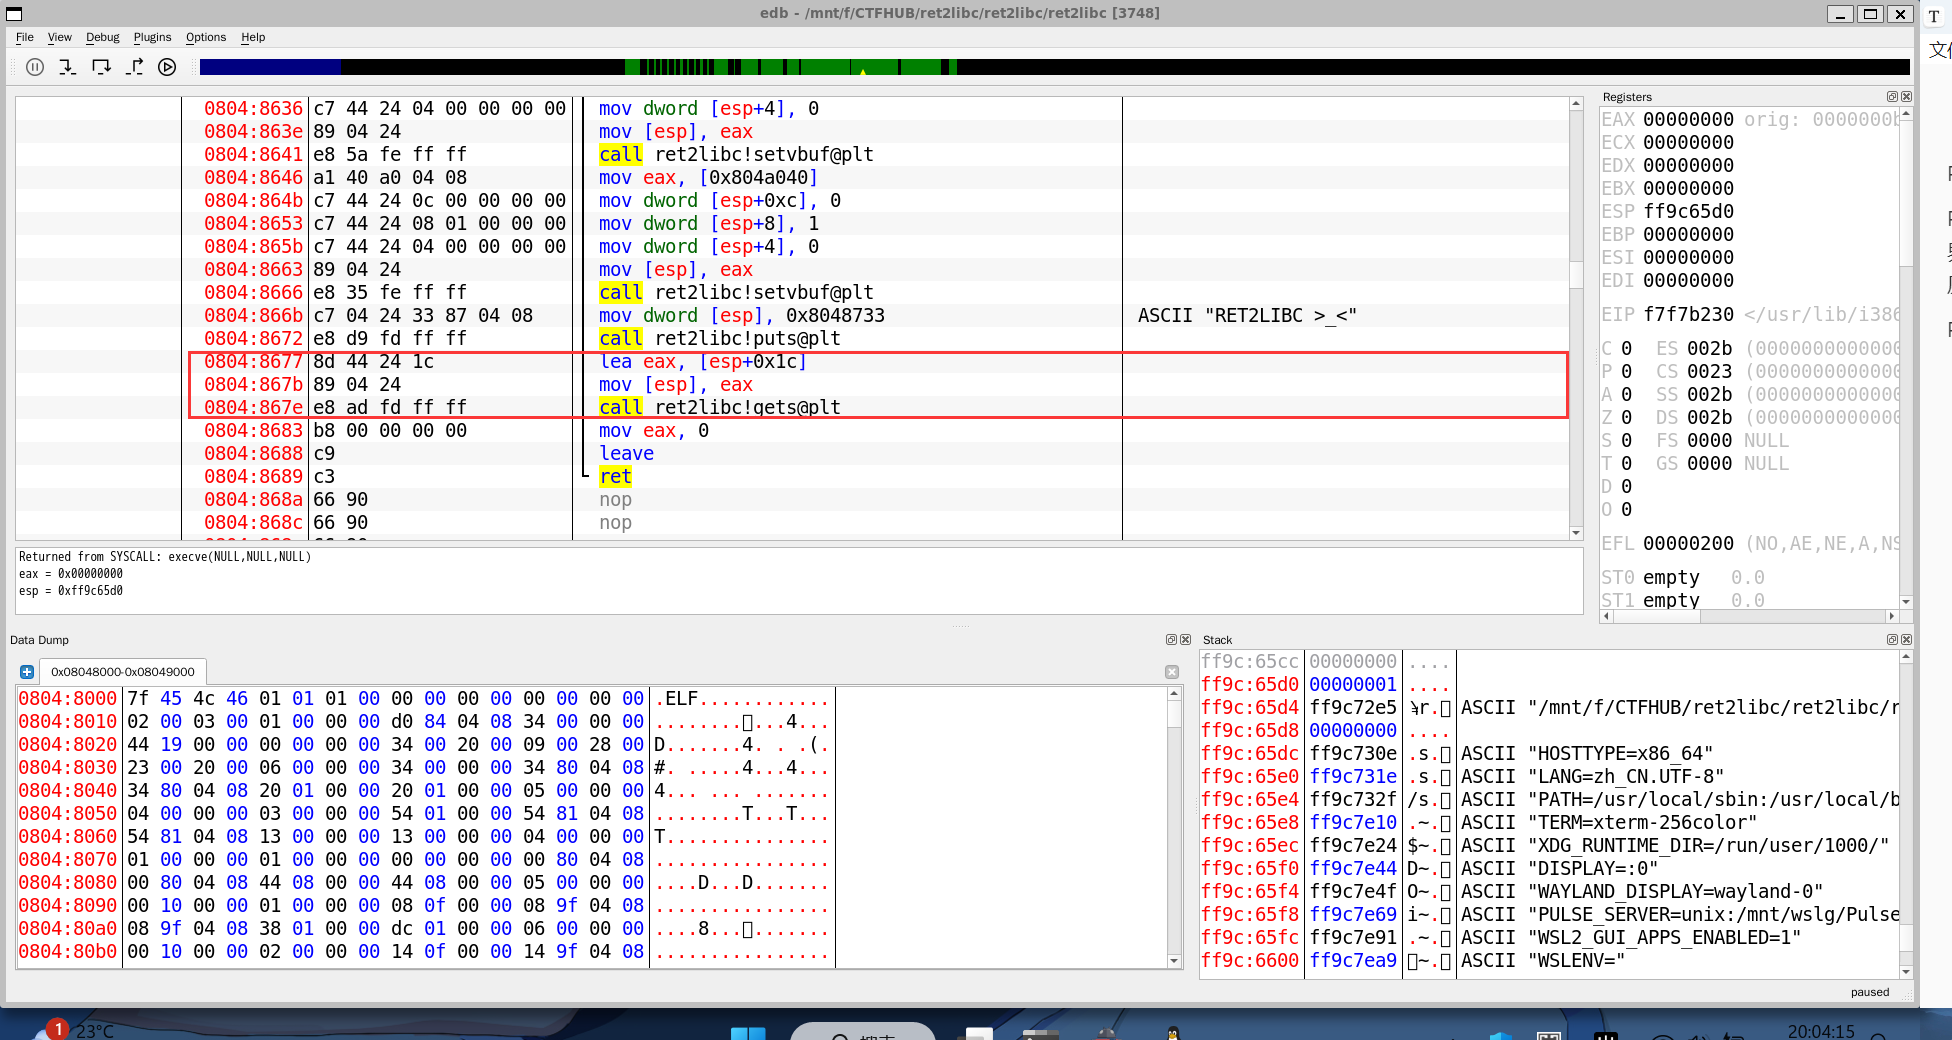Open the Windows Start button
The height and width of the screenshot is (1040, 1952).
(x=748, y=1033)
